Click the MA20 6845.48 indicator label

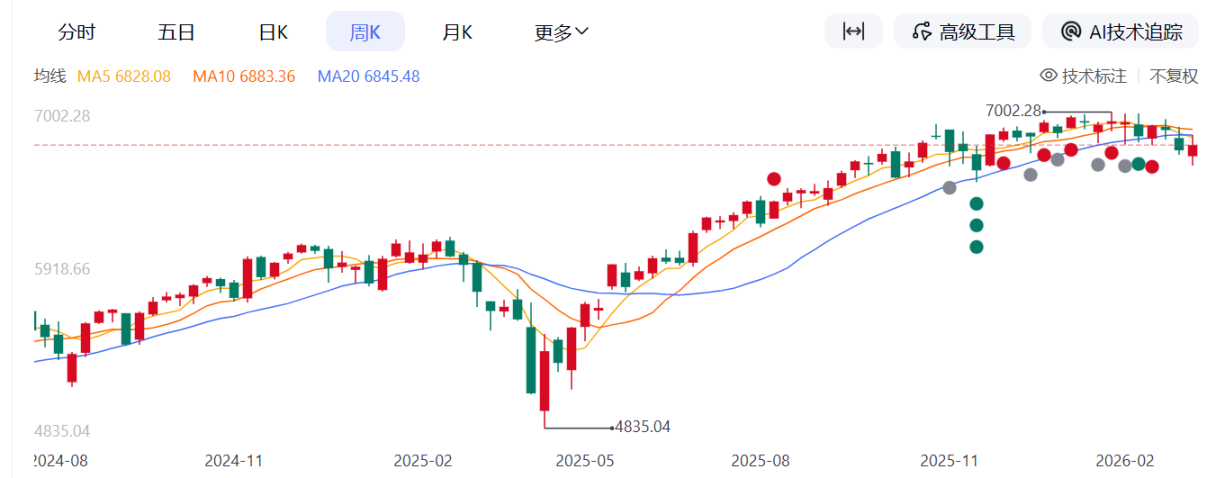[x=367, y=76]
